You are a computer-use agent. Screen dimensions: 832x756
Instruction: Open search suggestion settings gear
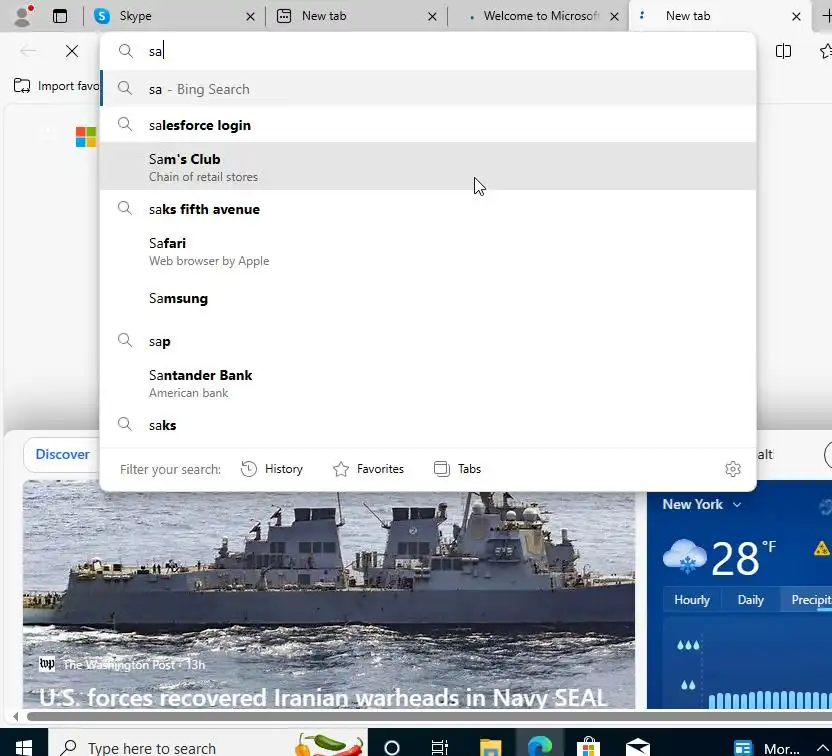click(733, 469)
